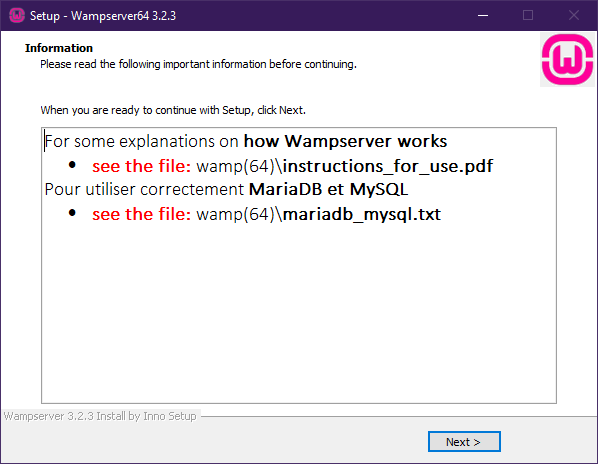Minimize the Setup window
Screen dimensions: 598x464
click(x=483, y=16)
